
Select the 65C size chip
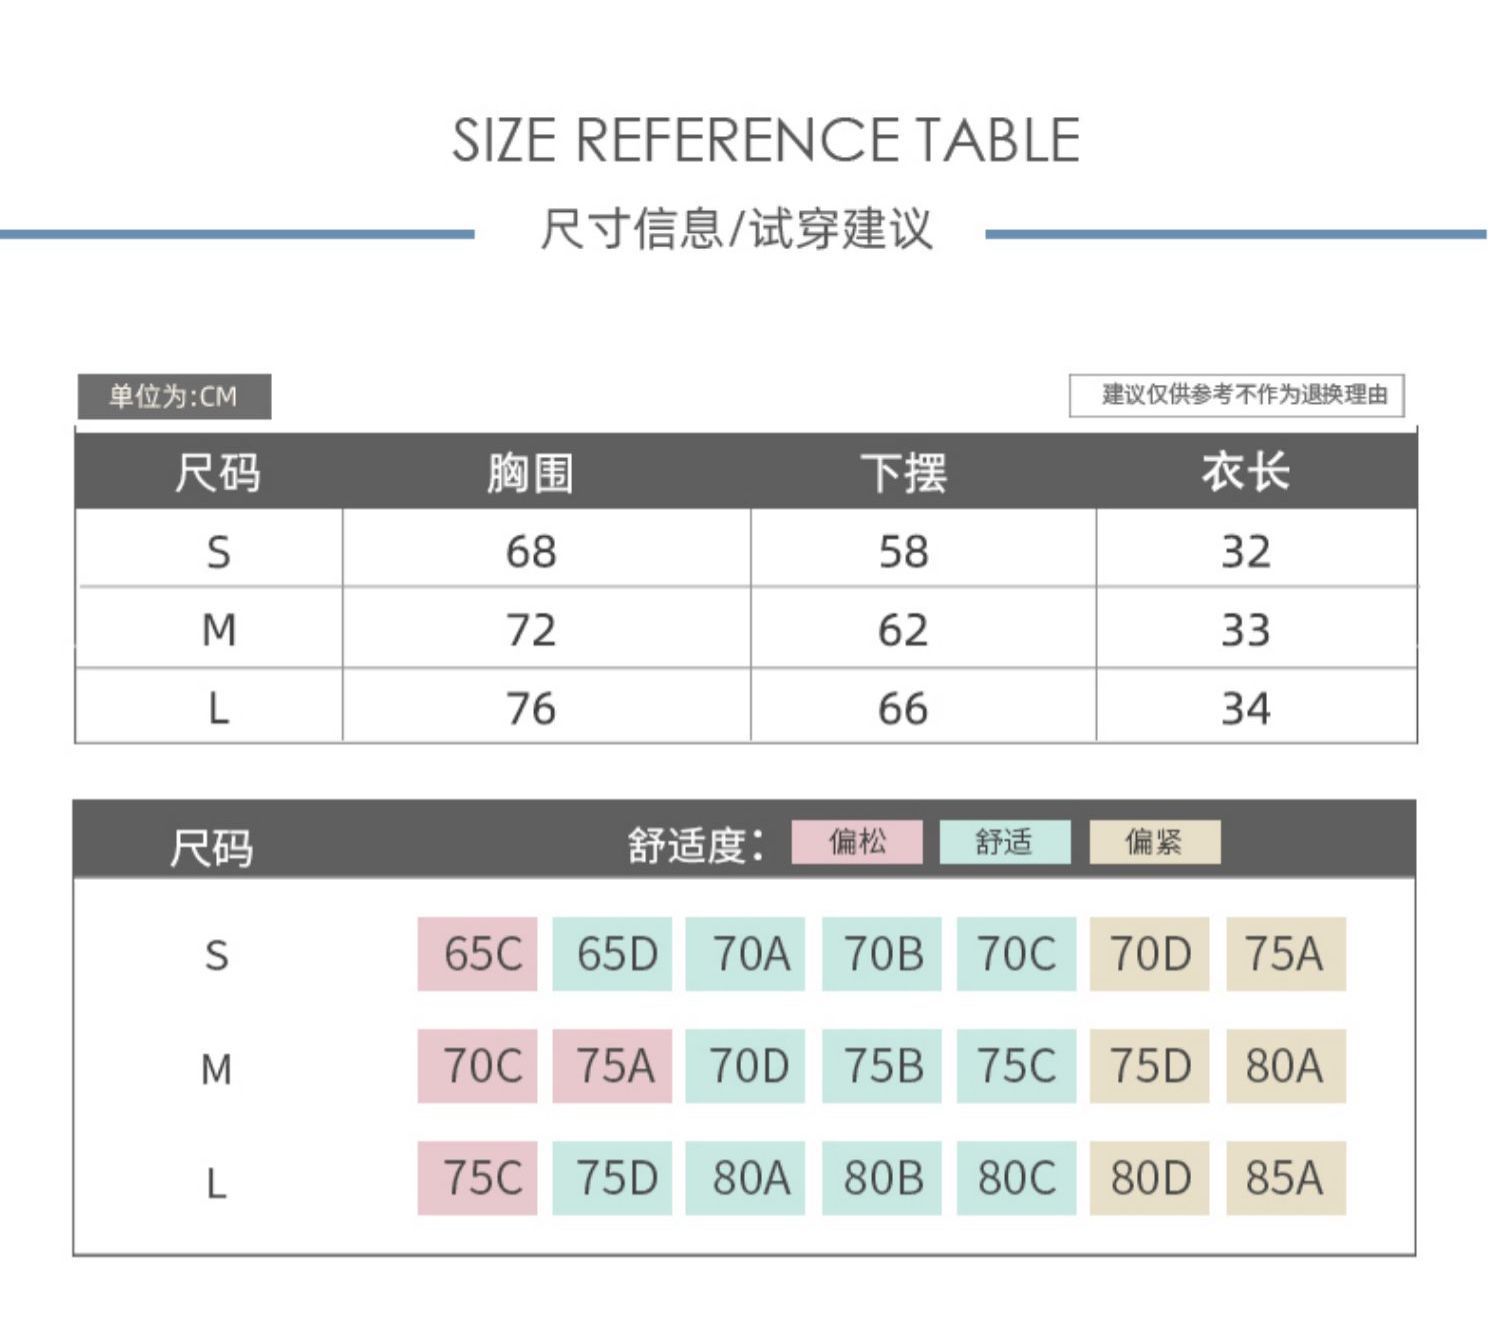[x=477, y=954]
